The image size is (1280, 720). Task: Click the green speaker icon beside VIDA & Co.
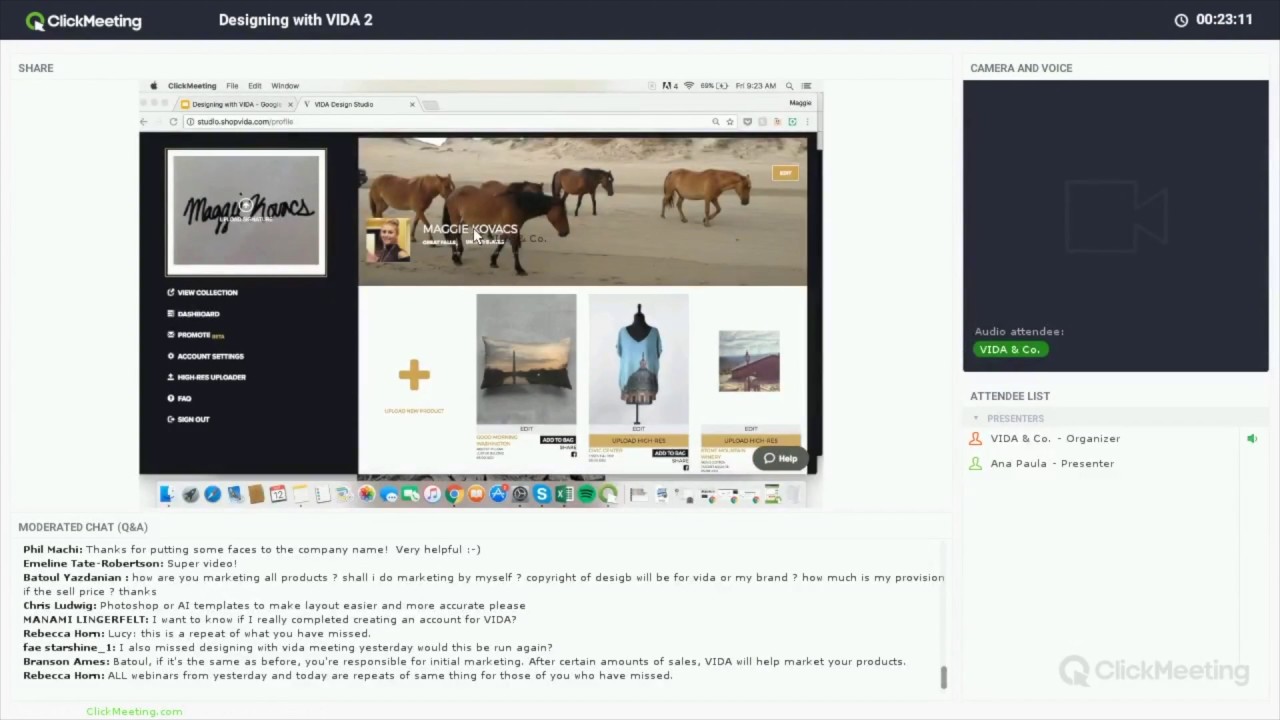[1251, 439]
